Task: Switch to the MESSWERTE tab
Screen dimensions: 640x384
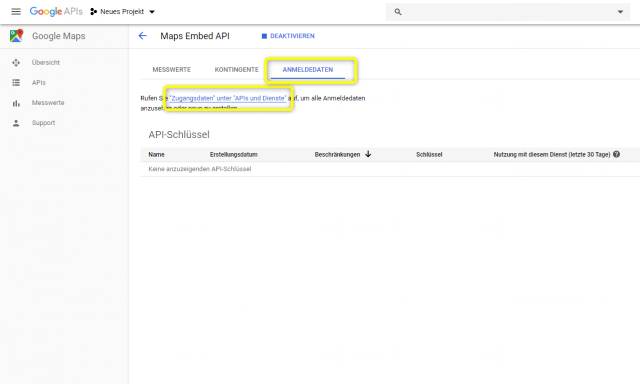Action: point(171,70)
